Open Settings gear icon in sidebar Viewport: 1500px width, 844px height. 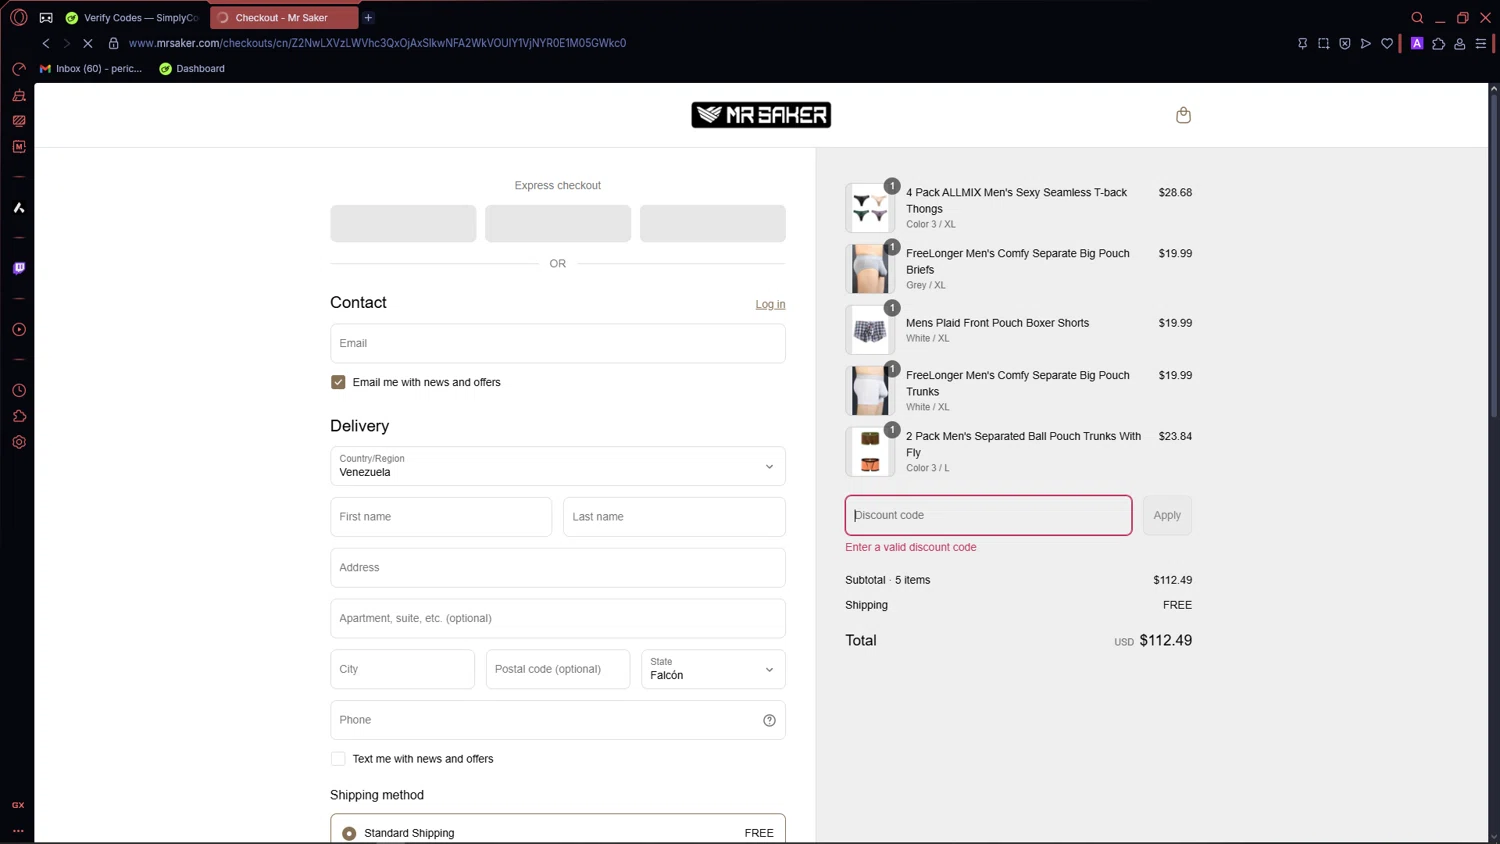tap(19, 442)
